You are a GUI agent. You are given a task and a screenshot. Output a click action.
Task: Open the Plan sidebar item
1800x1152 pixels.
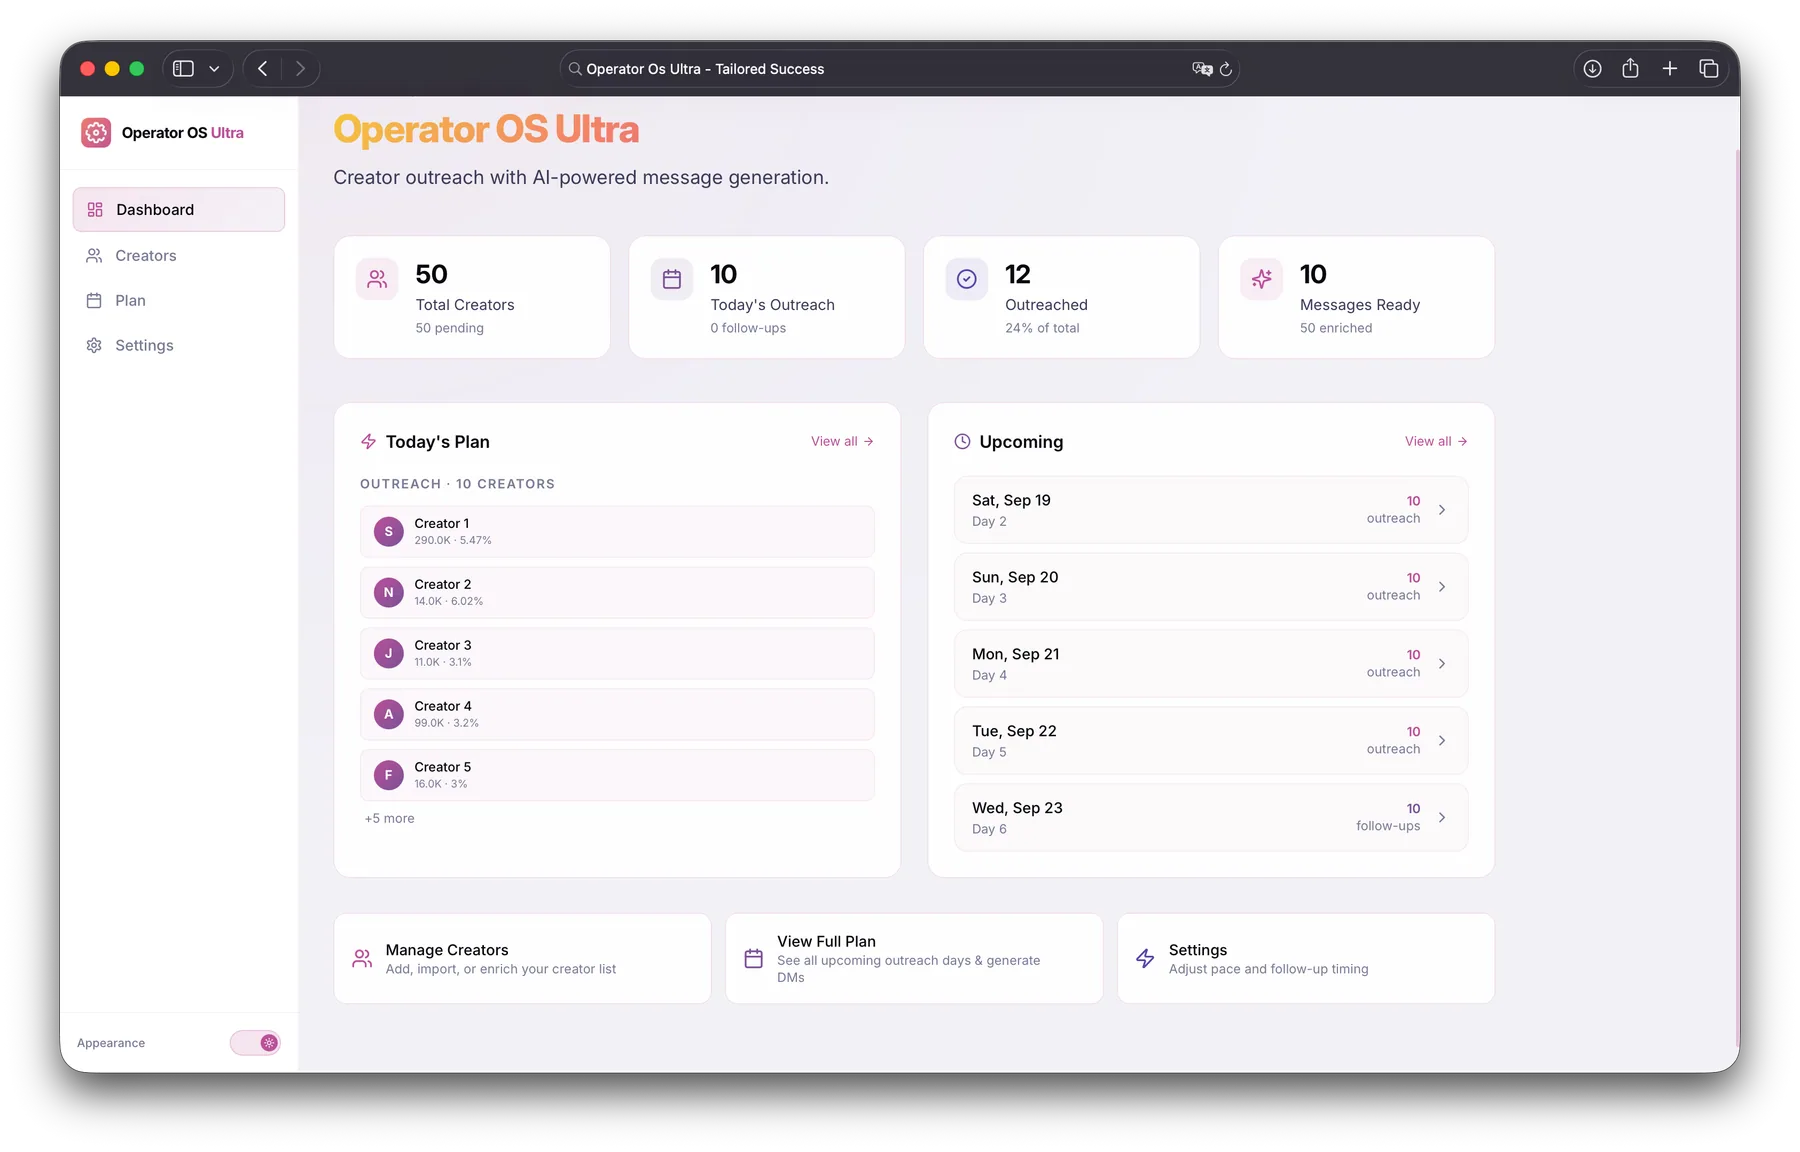(x=179, y=300)
